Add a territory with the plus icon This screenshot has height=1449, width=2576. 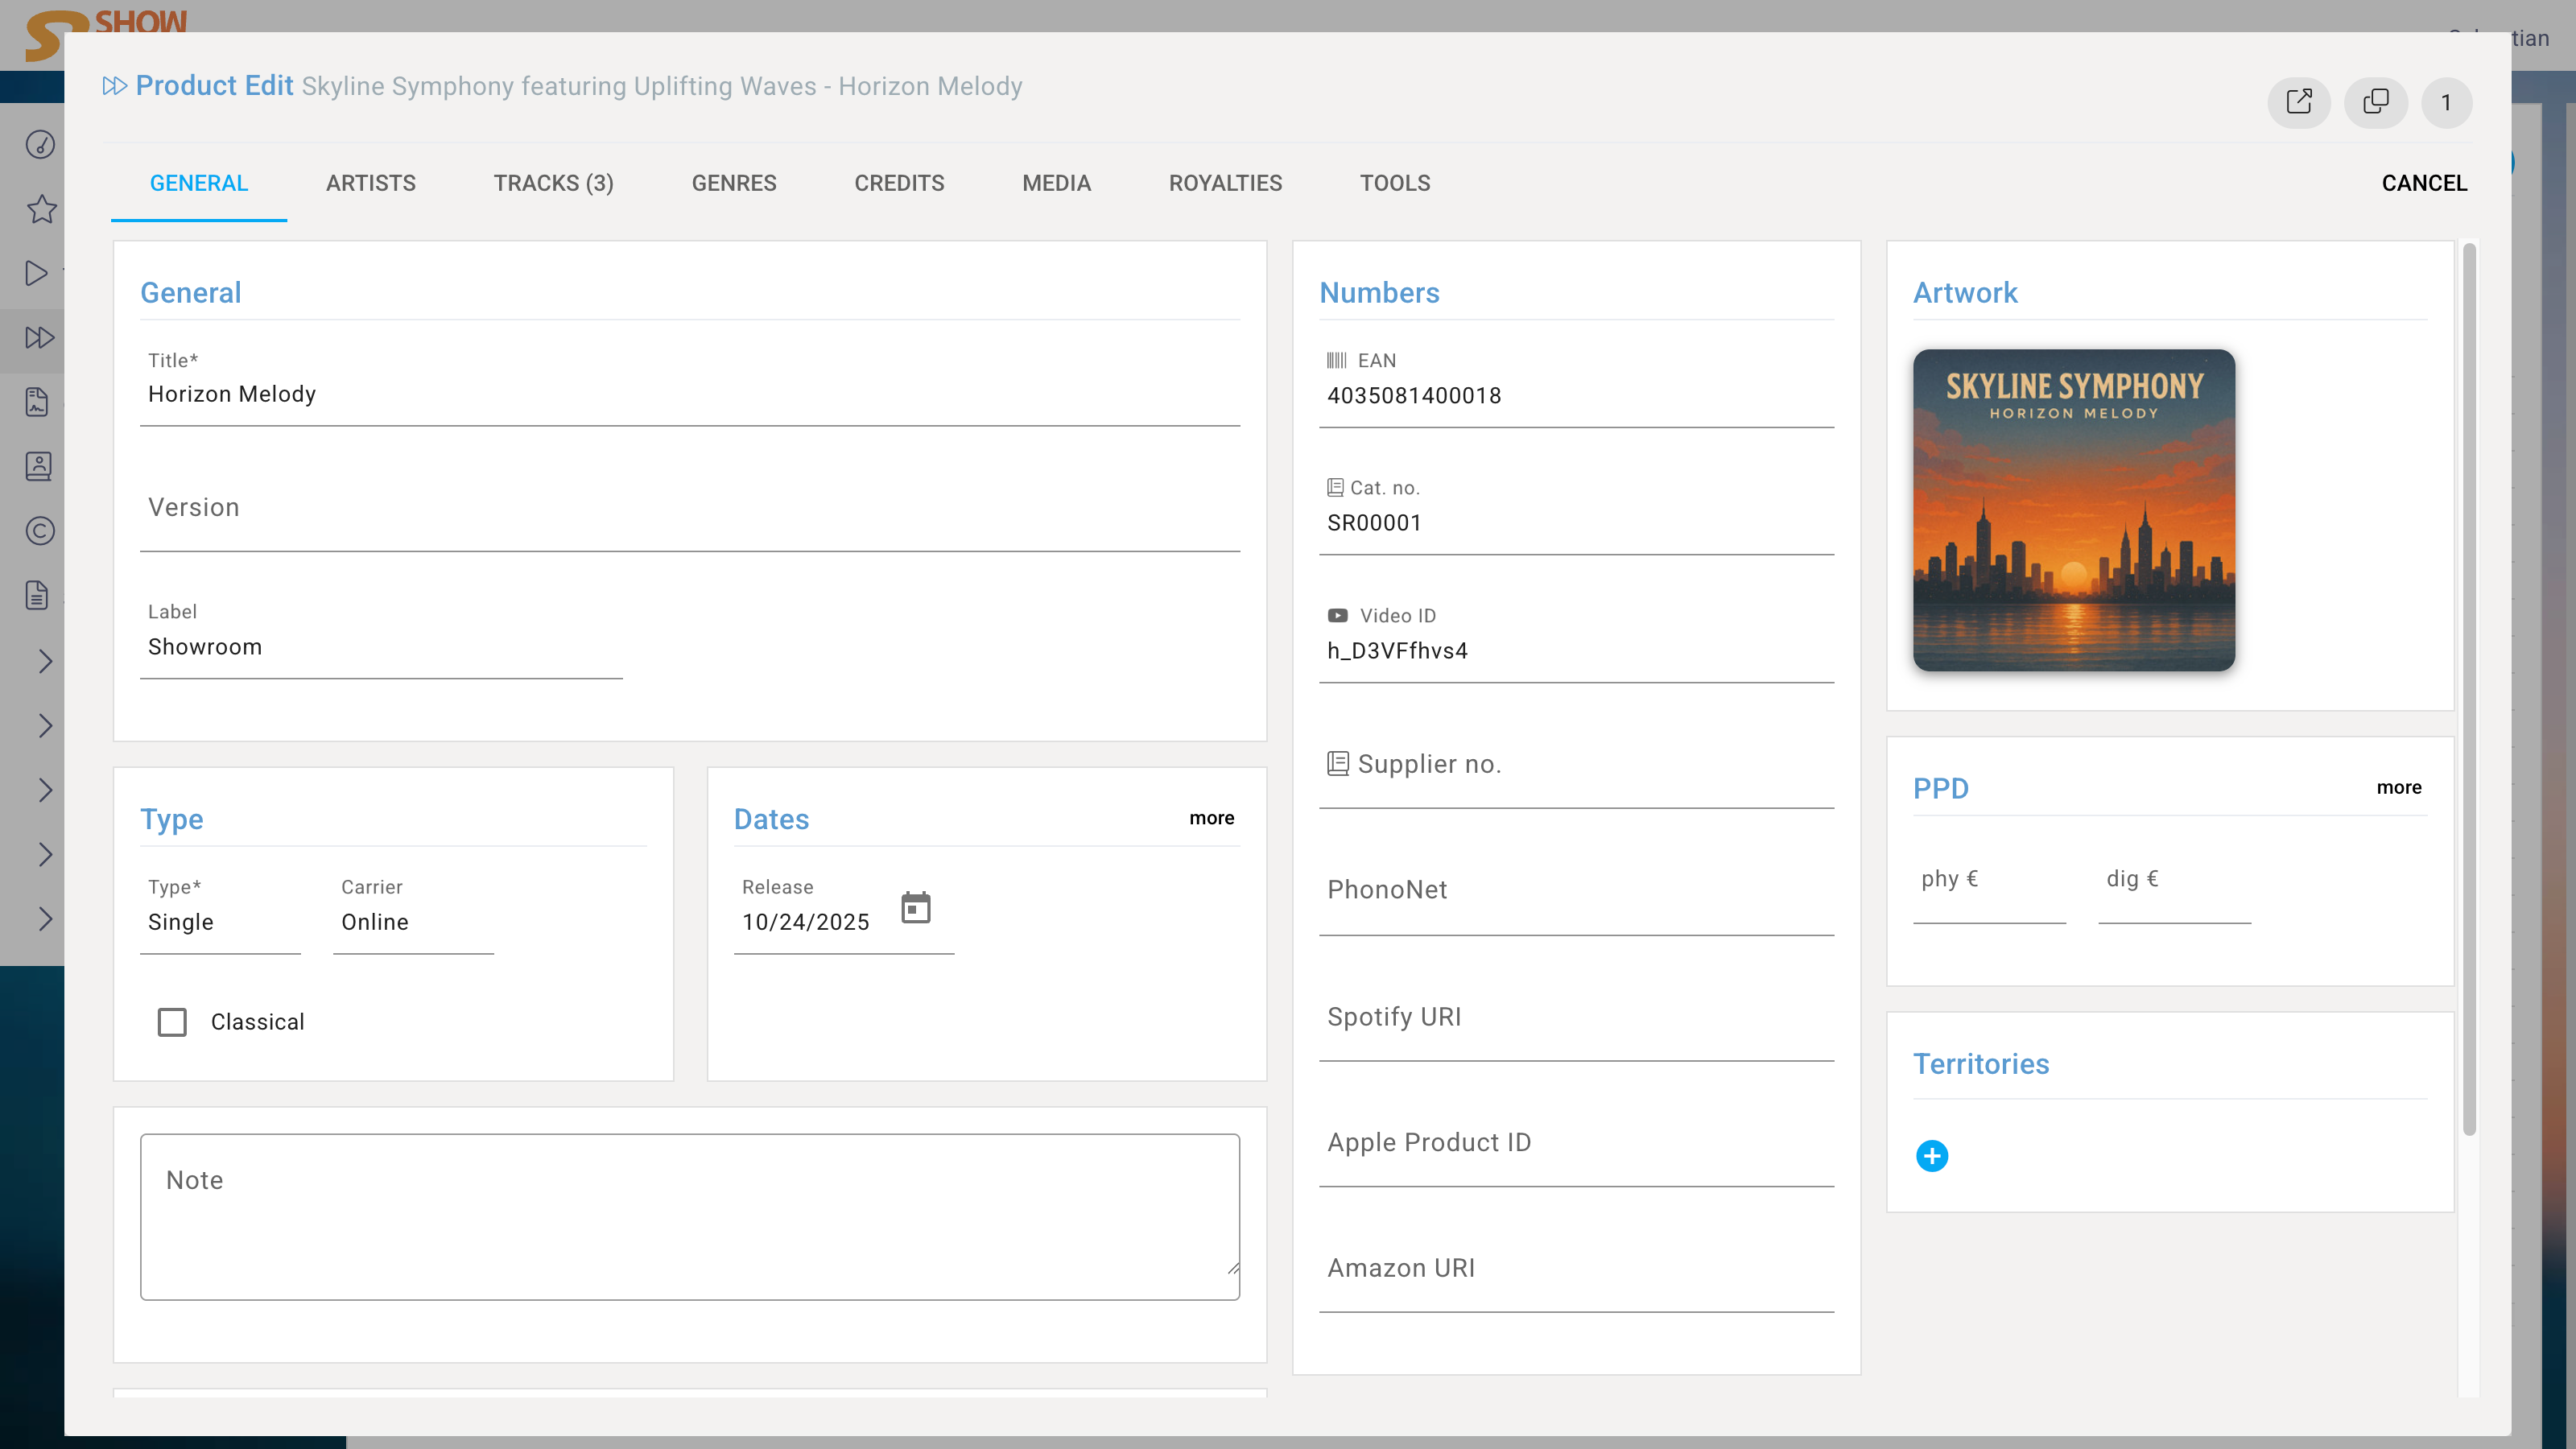(x=1931, y=1156)
